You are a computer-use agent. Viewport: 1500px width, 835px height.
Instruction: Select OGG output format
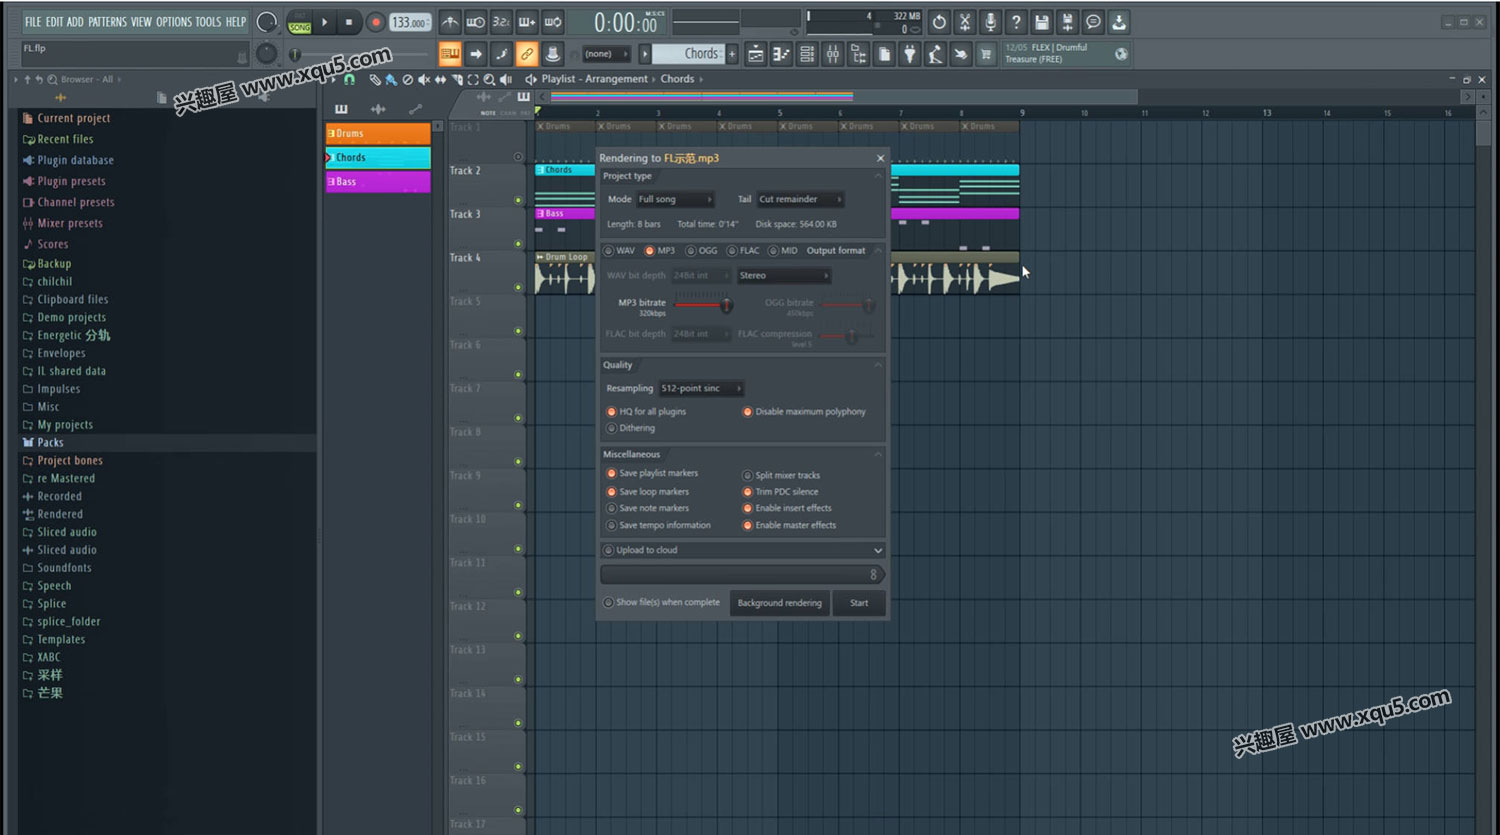(x=701, y=251)
